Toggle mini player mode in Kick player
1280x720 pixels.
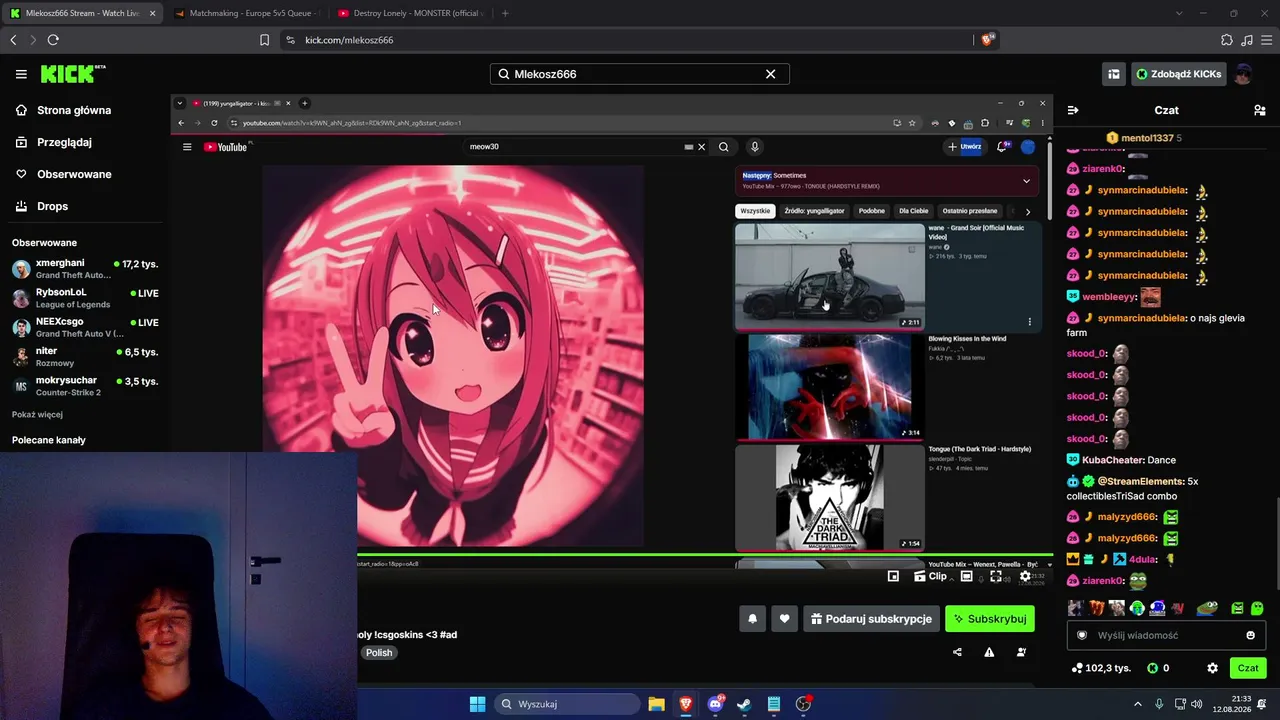coord(893,576)
